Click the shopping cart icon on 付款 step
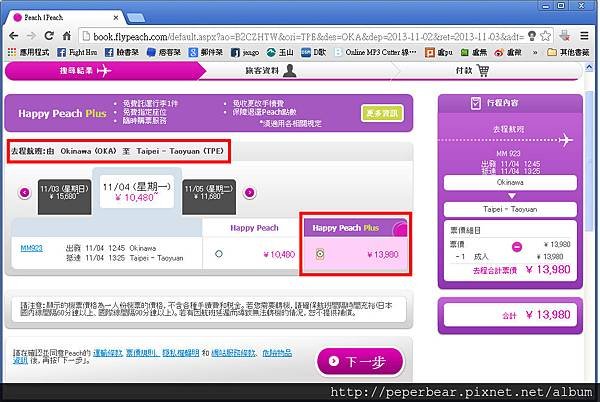The height and width of the screenshot is (402, 600). 483,70
